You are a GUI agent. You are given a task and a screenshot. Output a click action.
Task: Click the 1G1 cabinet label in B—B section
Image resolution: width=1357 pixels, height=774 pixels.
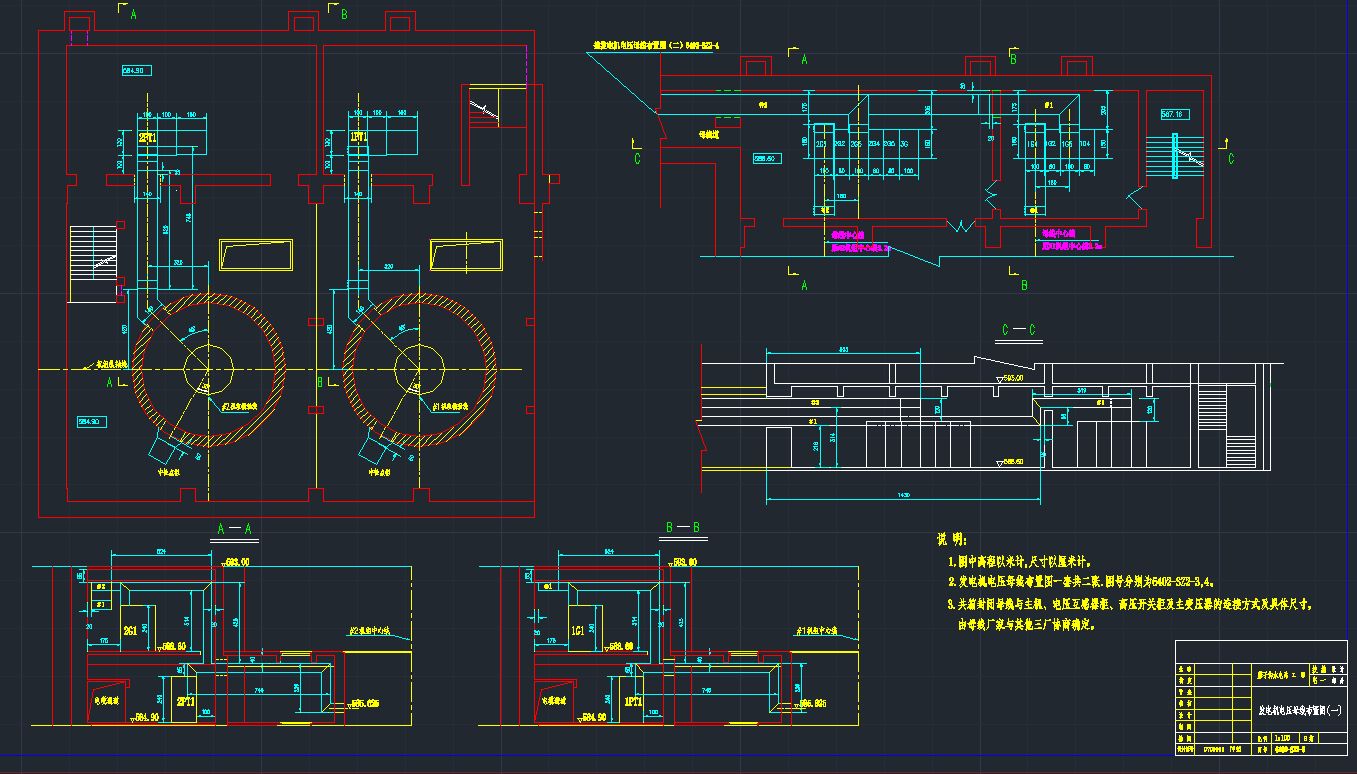[x=578, y=631]
